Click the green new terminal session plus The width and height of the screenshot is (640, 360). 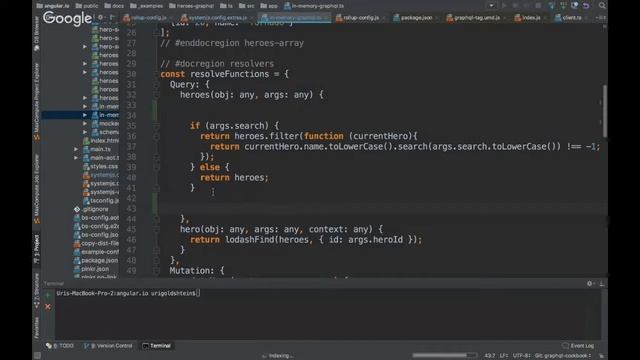tap(48, 295)
